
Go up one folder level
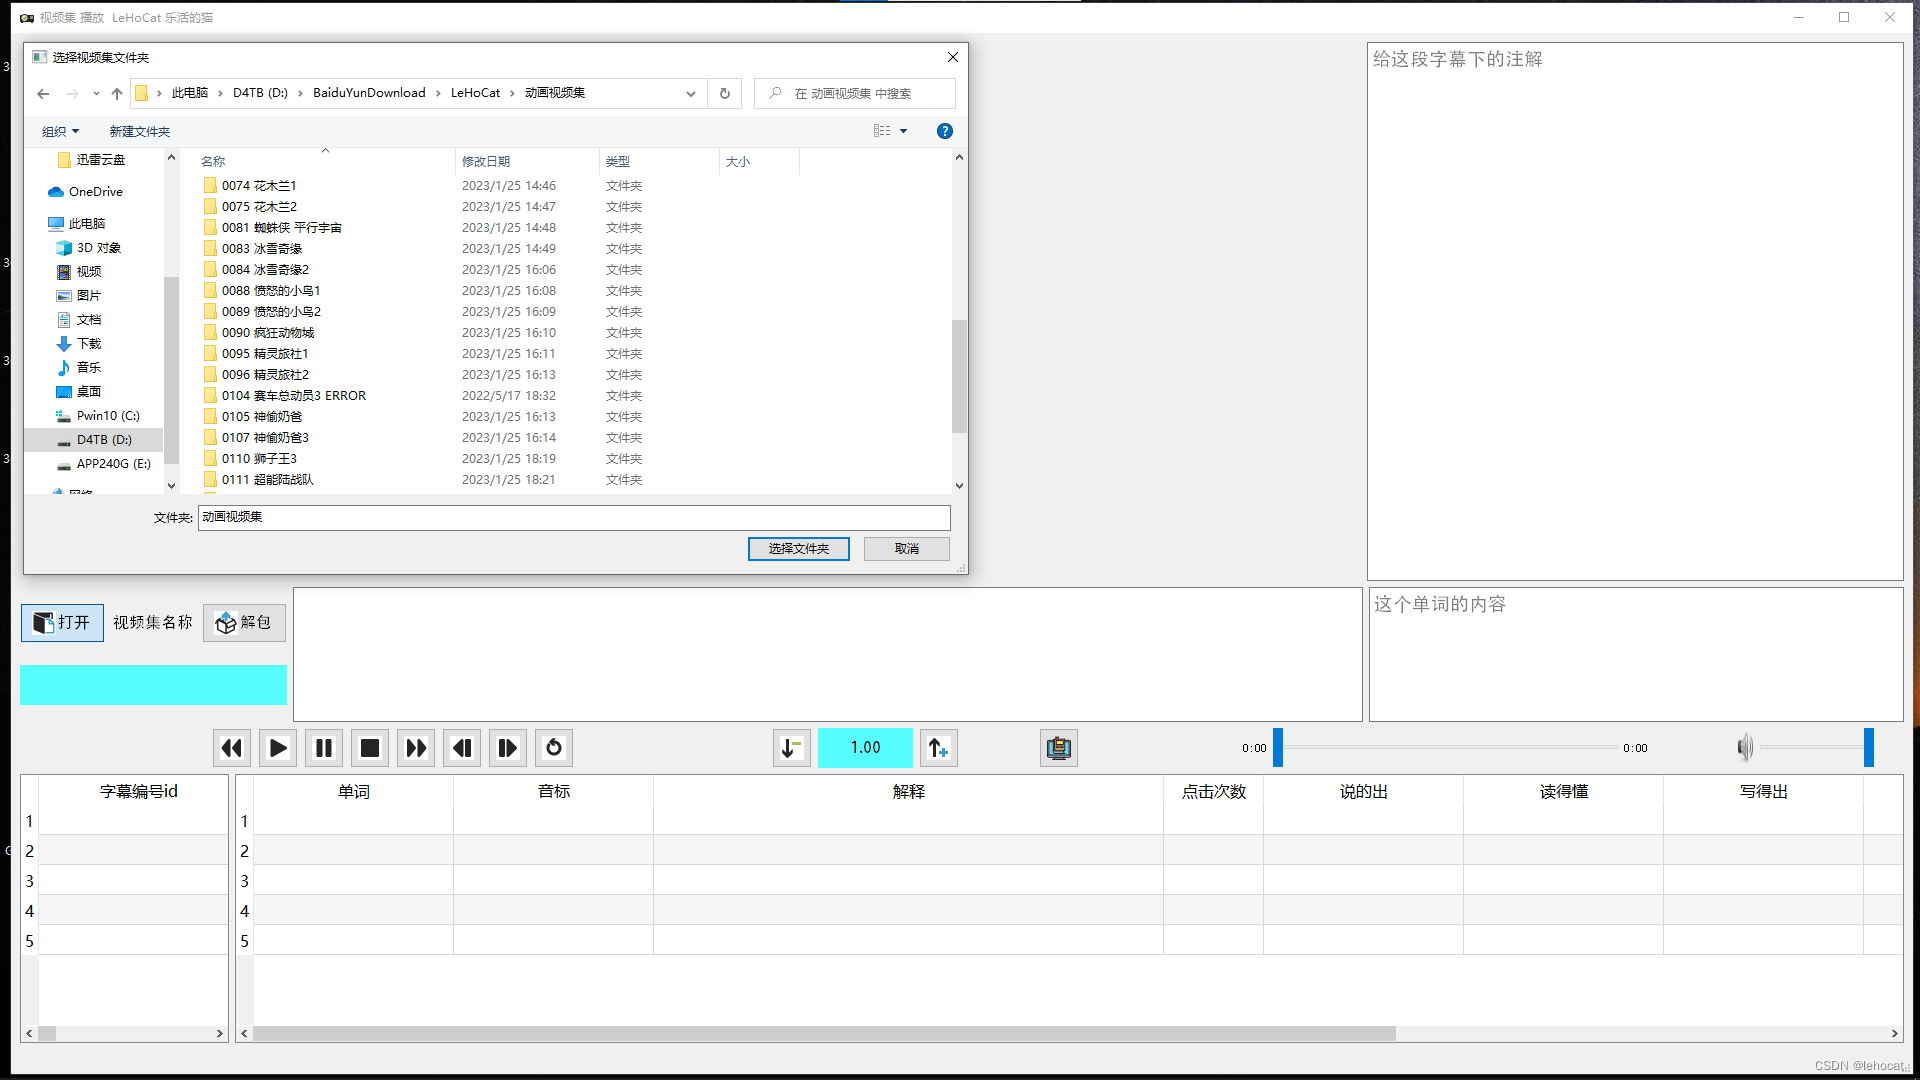(117, 94)
